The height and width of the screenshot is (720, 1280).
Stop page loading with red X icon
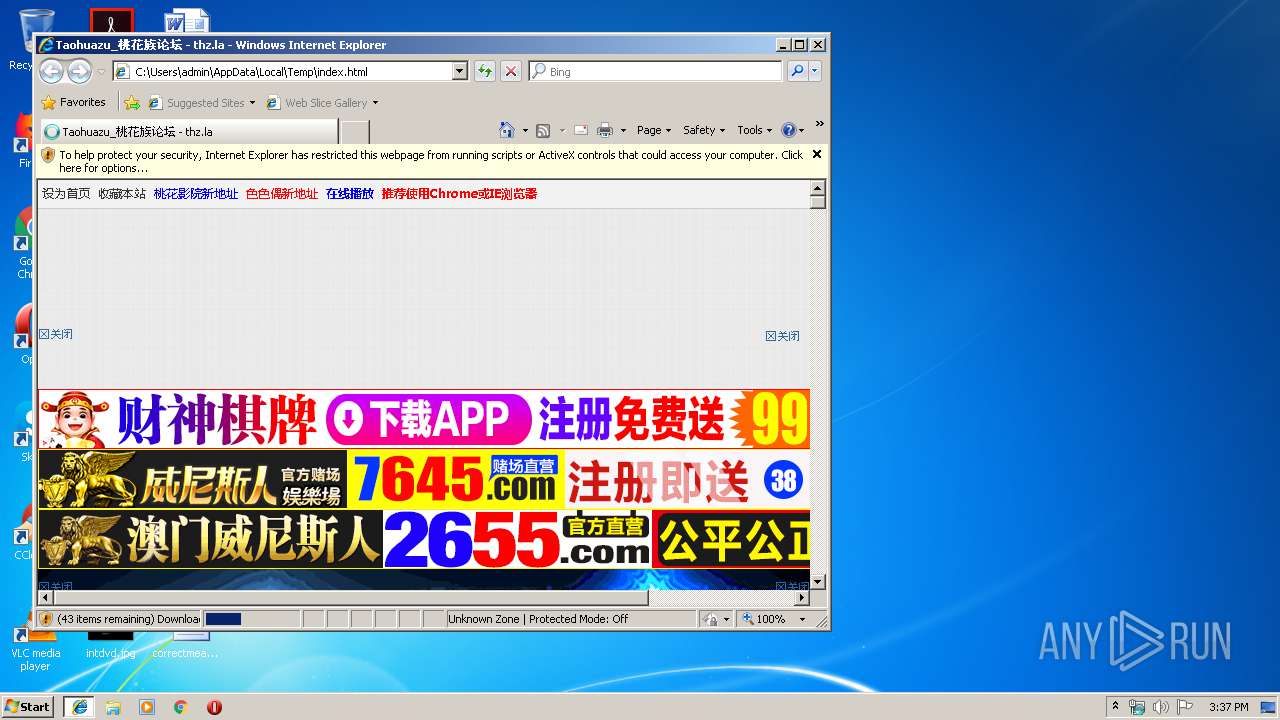[x=510, y=71]
